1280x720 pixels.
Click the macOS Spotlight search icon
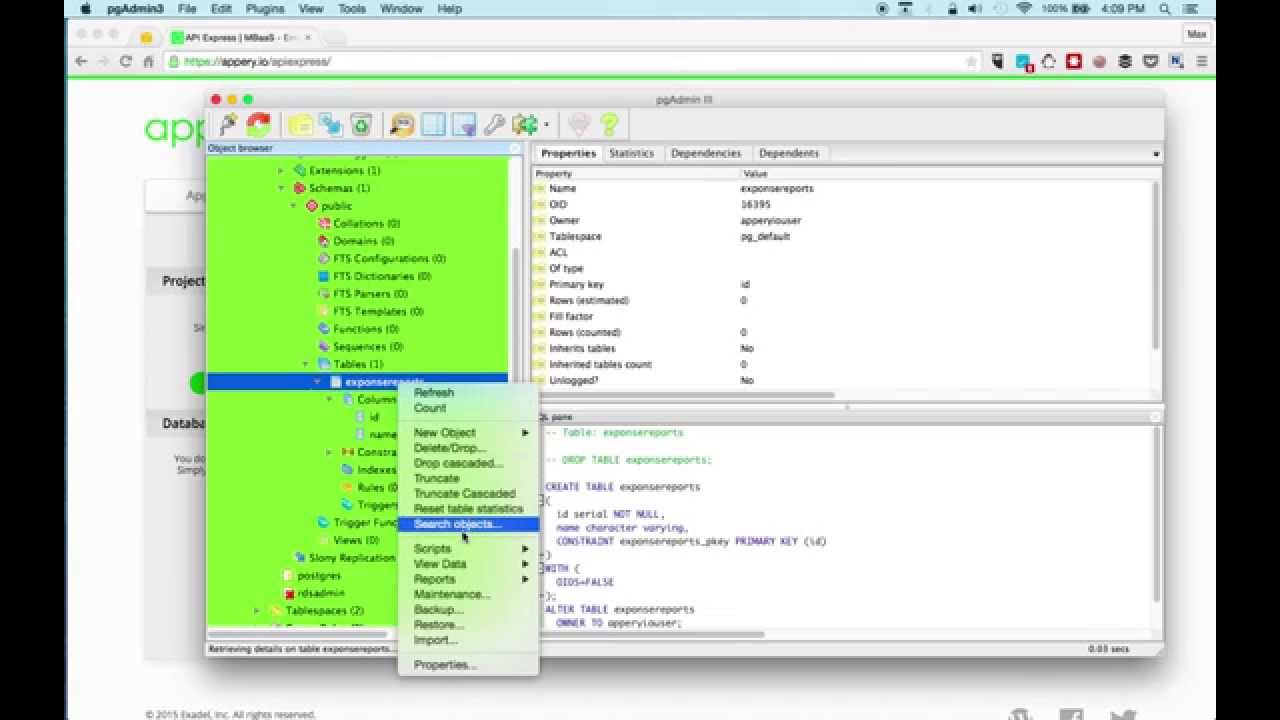[x=1165, y=9]
